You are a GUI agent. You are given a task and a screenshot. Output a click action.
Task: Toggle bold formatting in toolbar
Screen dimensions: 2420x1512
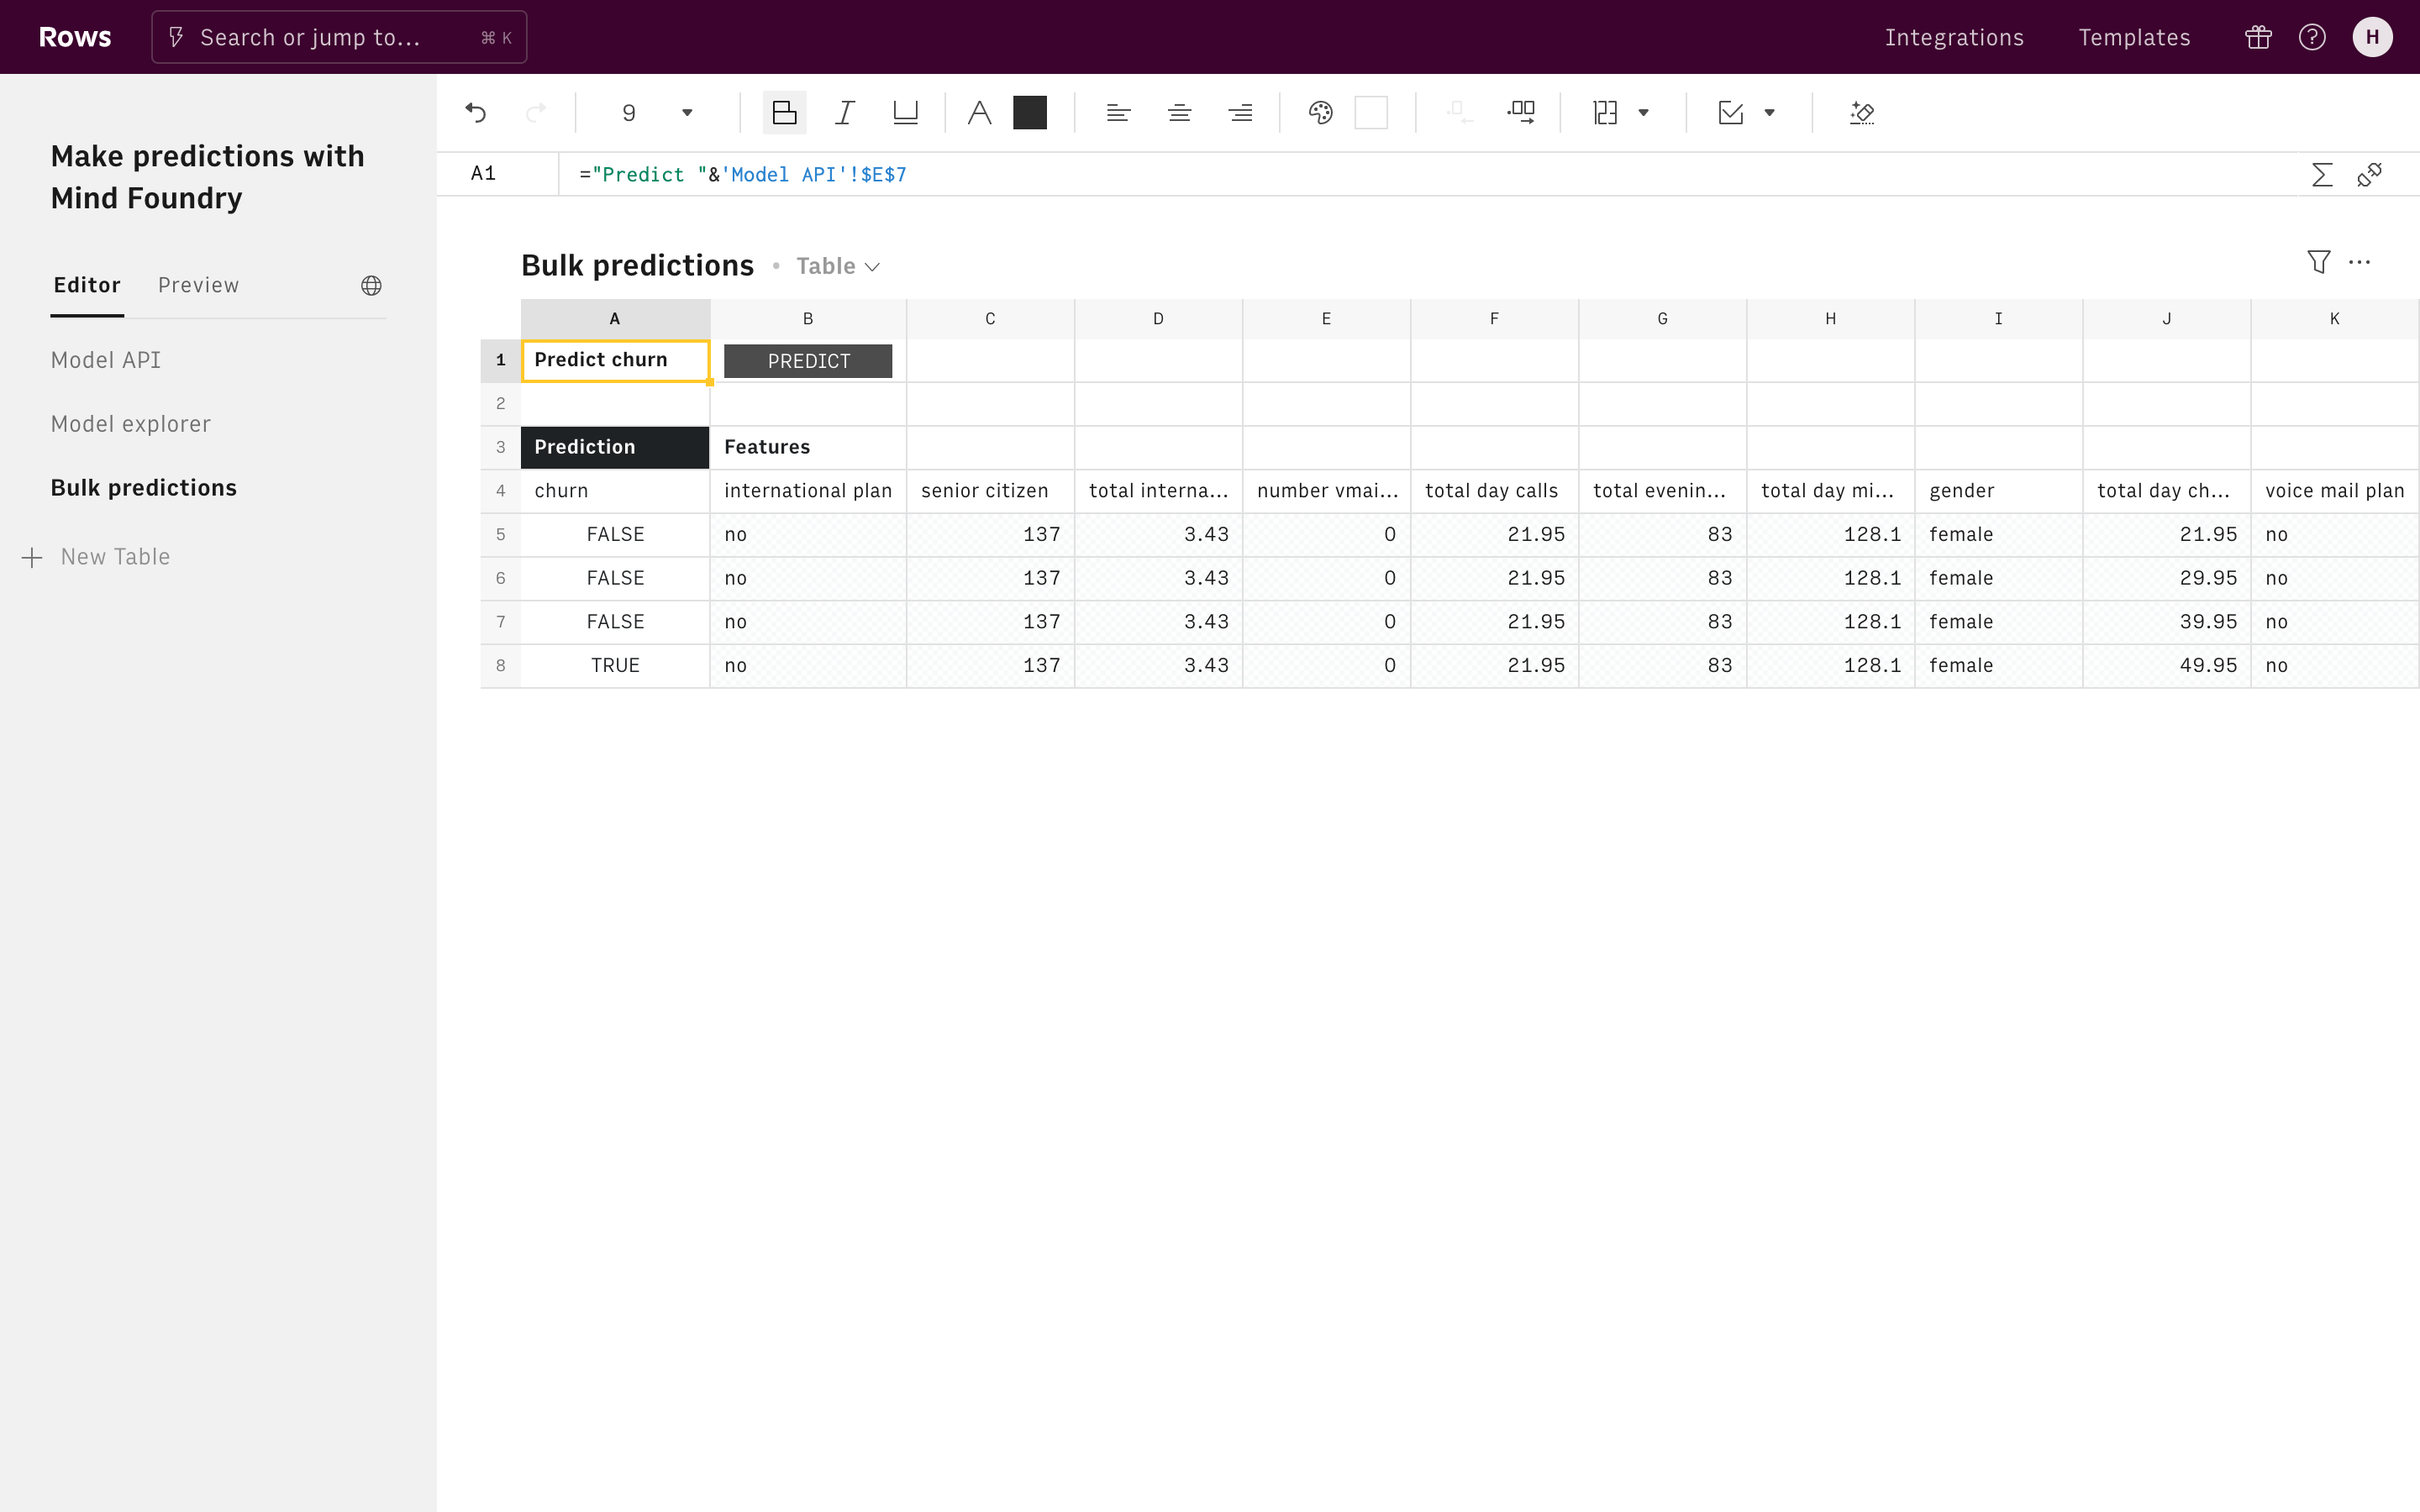tap(785, 113)
